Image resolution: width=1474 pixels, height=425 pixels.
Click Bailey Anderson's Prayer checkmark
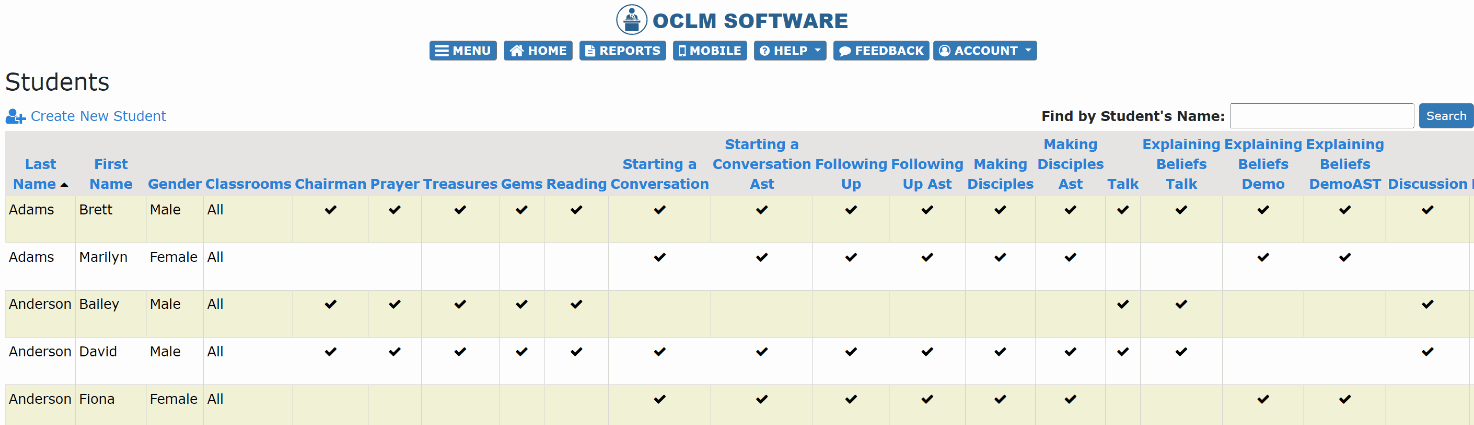(x=395, y=304)
